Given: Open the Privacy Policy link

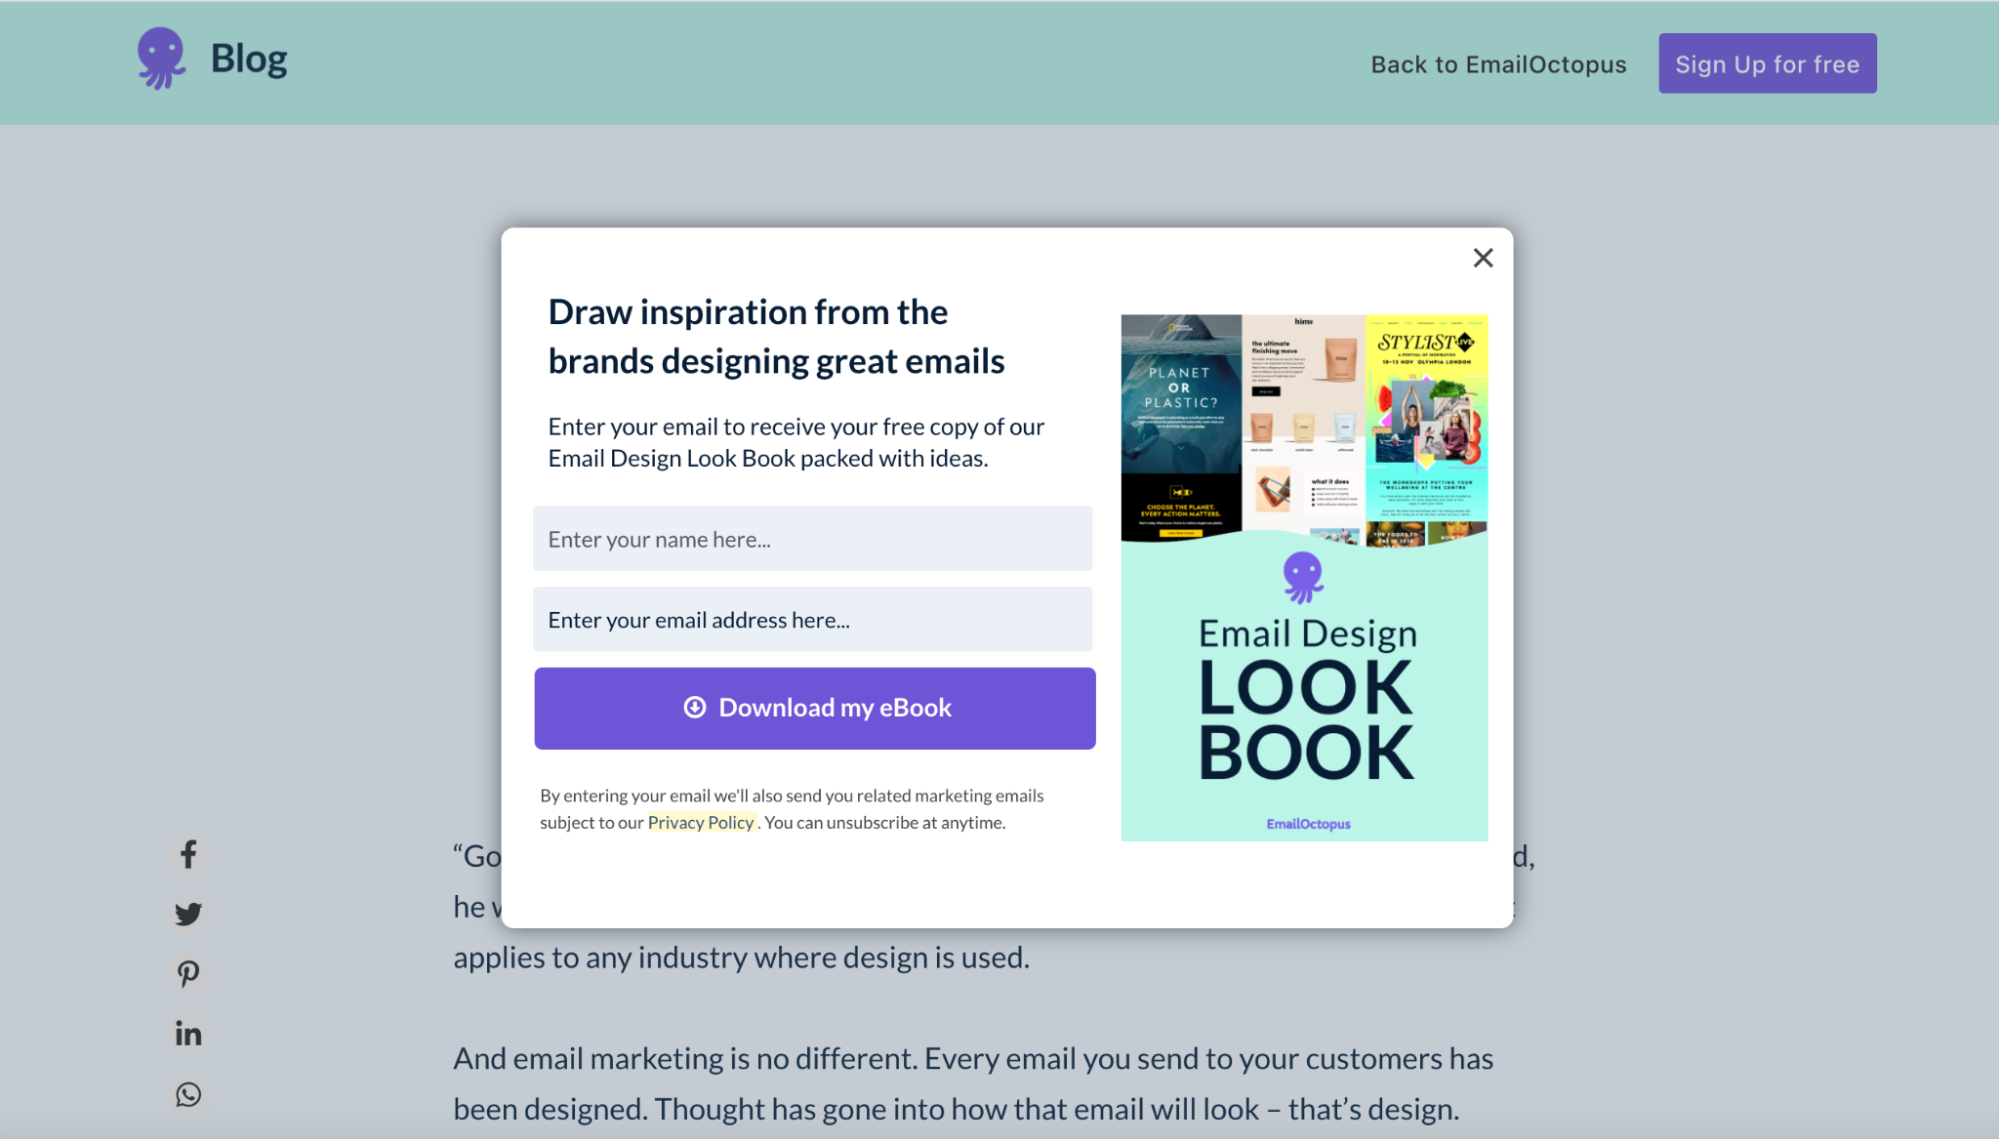Looking at the screenshot, I should (x=701, y=822).
